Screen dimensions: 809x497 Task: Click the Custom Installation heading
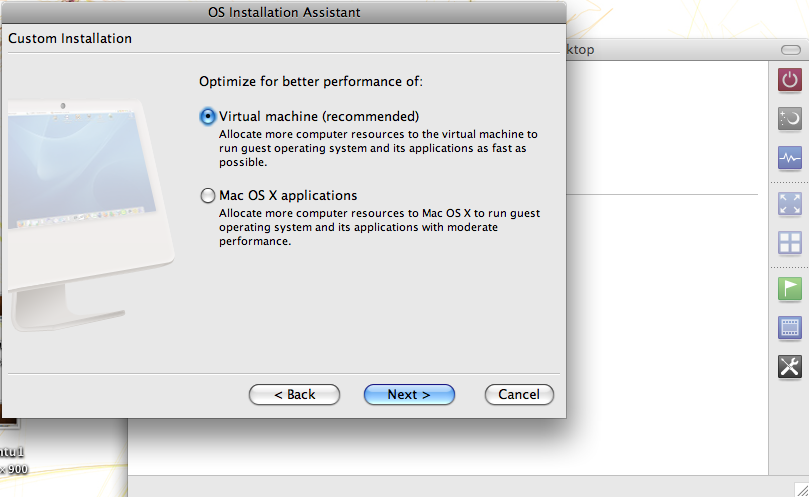click(70, 39)
